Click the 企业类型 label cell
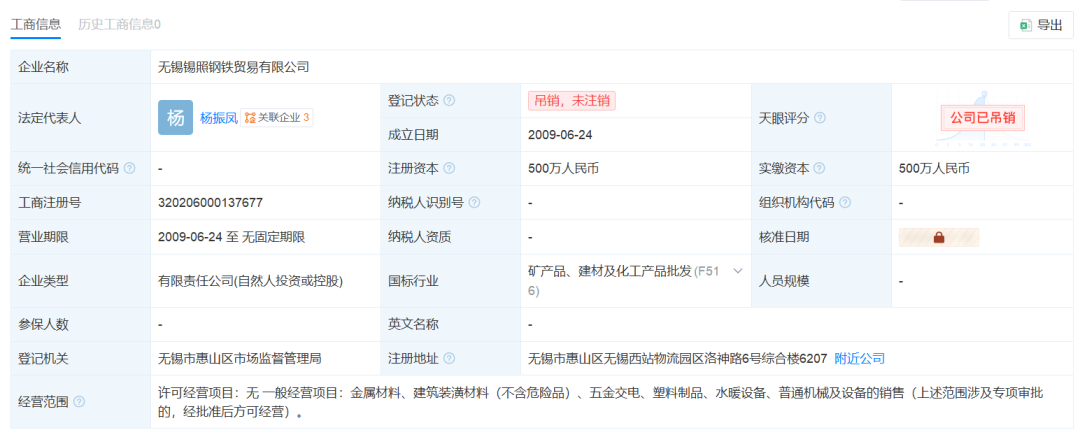 tap(81, 281)
